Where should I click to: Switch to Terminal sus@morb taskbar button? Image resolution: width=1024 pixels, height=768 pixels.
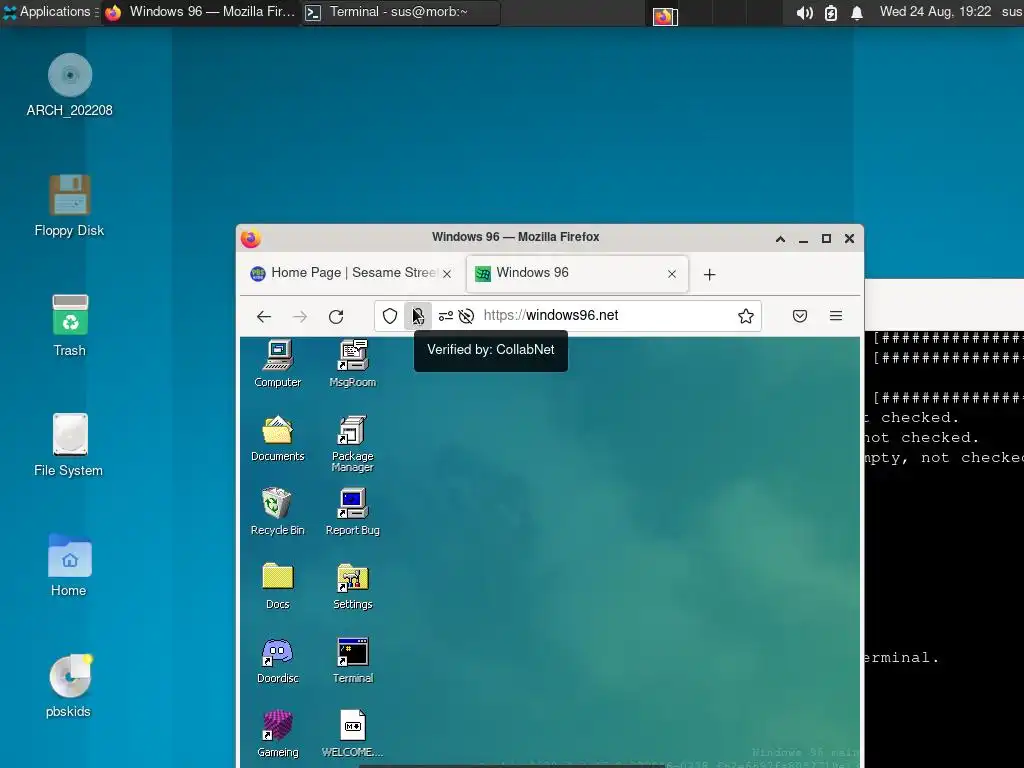click(401, 12)
